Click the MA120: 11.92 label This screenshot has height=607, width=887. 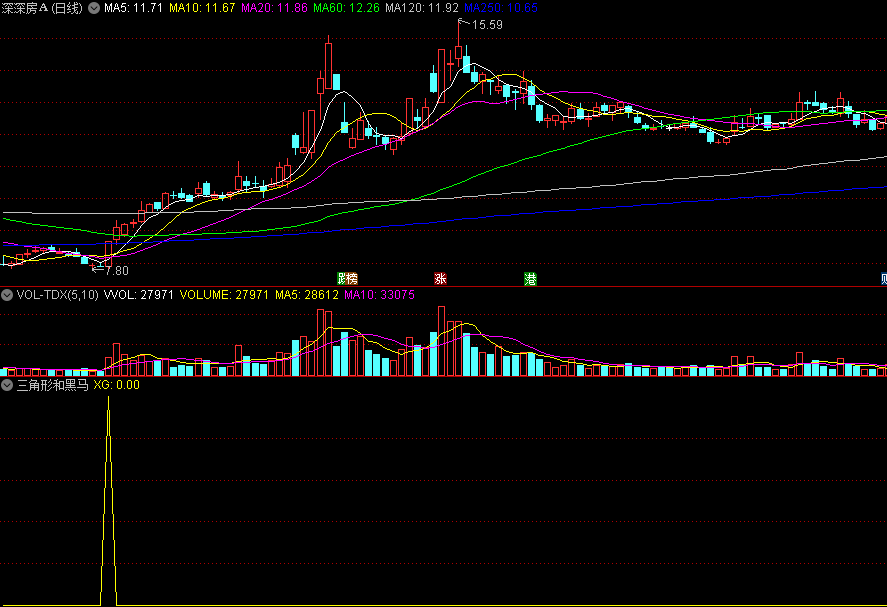click(421, 8)
